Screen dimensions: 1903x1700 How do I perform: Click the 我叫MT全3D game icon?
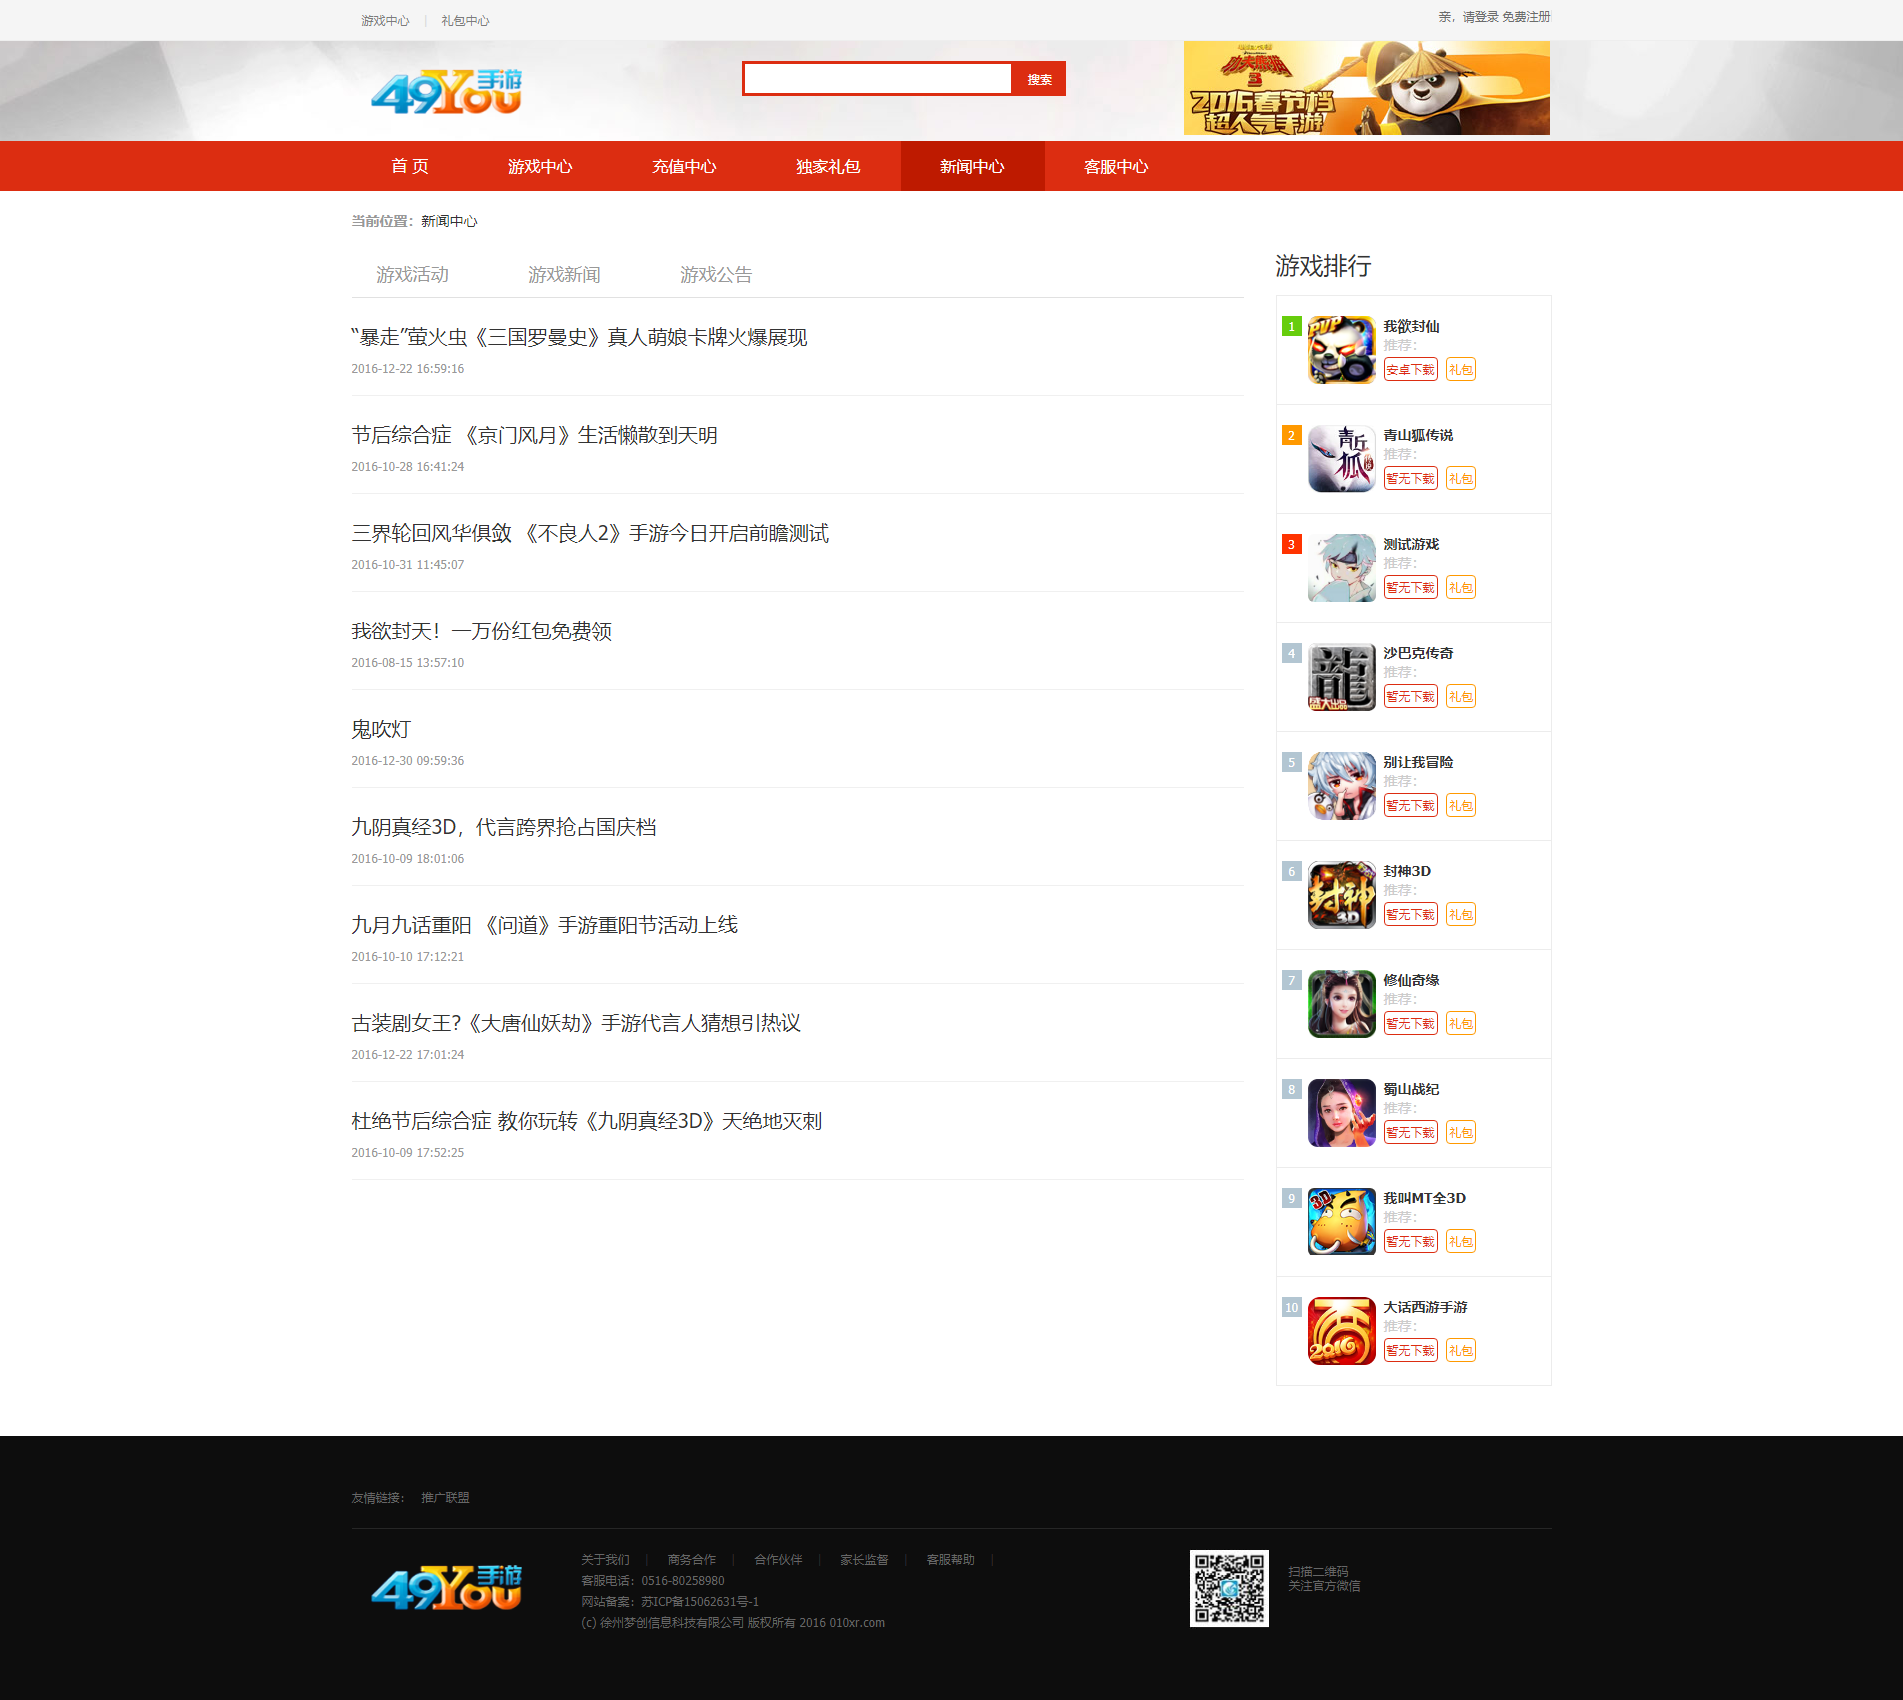coord(1341,1222)
